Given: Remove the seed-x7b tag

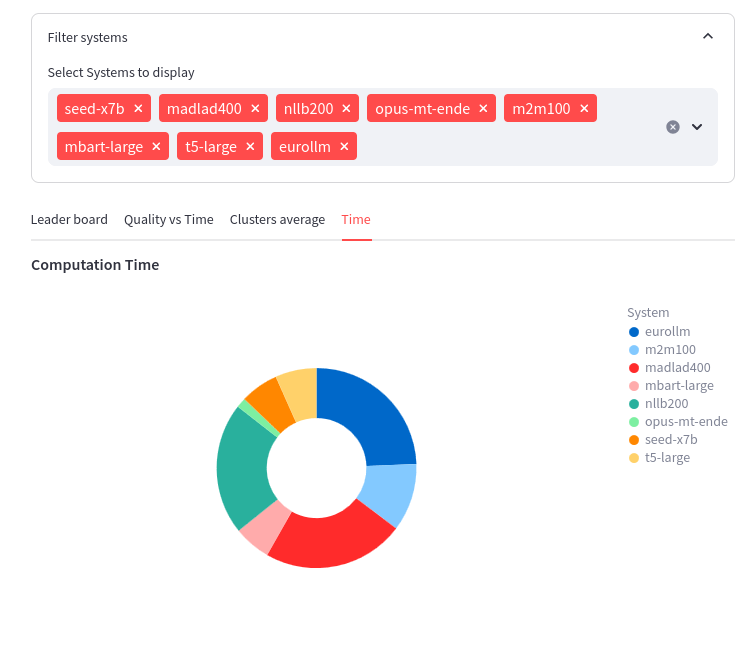Looking at the screenshot, I should tap(138, 108).
